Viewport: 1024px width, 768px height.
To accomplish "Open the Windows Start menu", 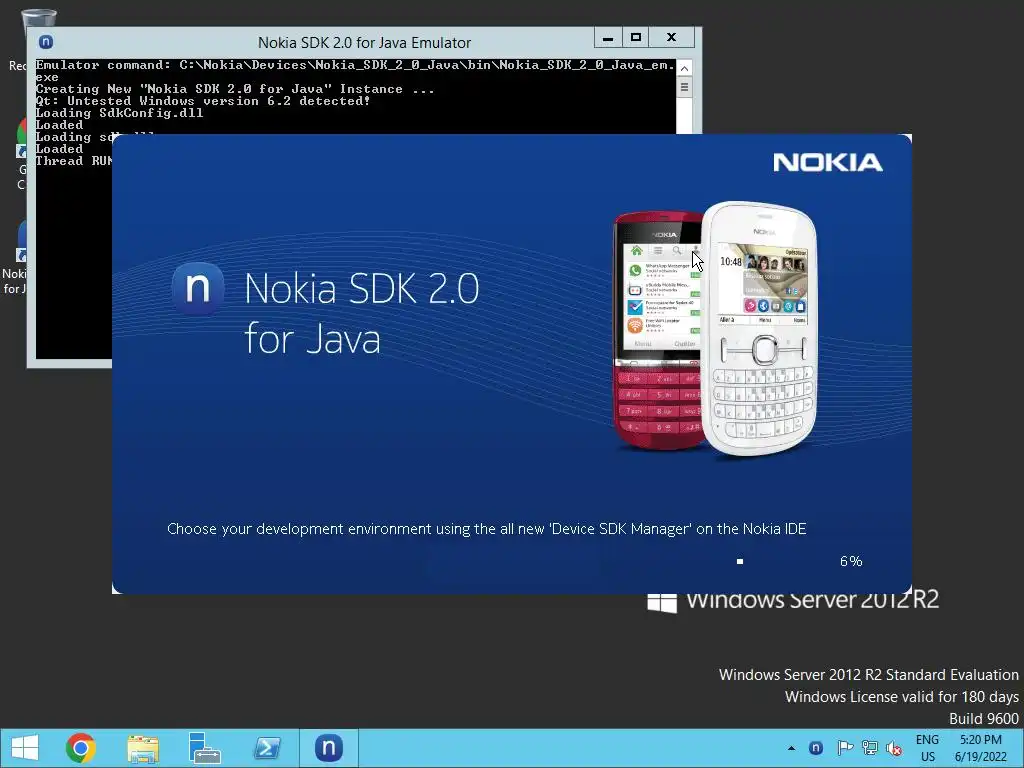I will coord(25,748).
